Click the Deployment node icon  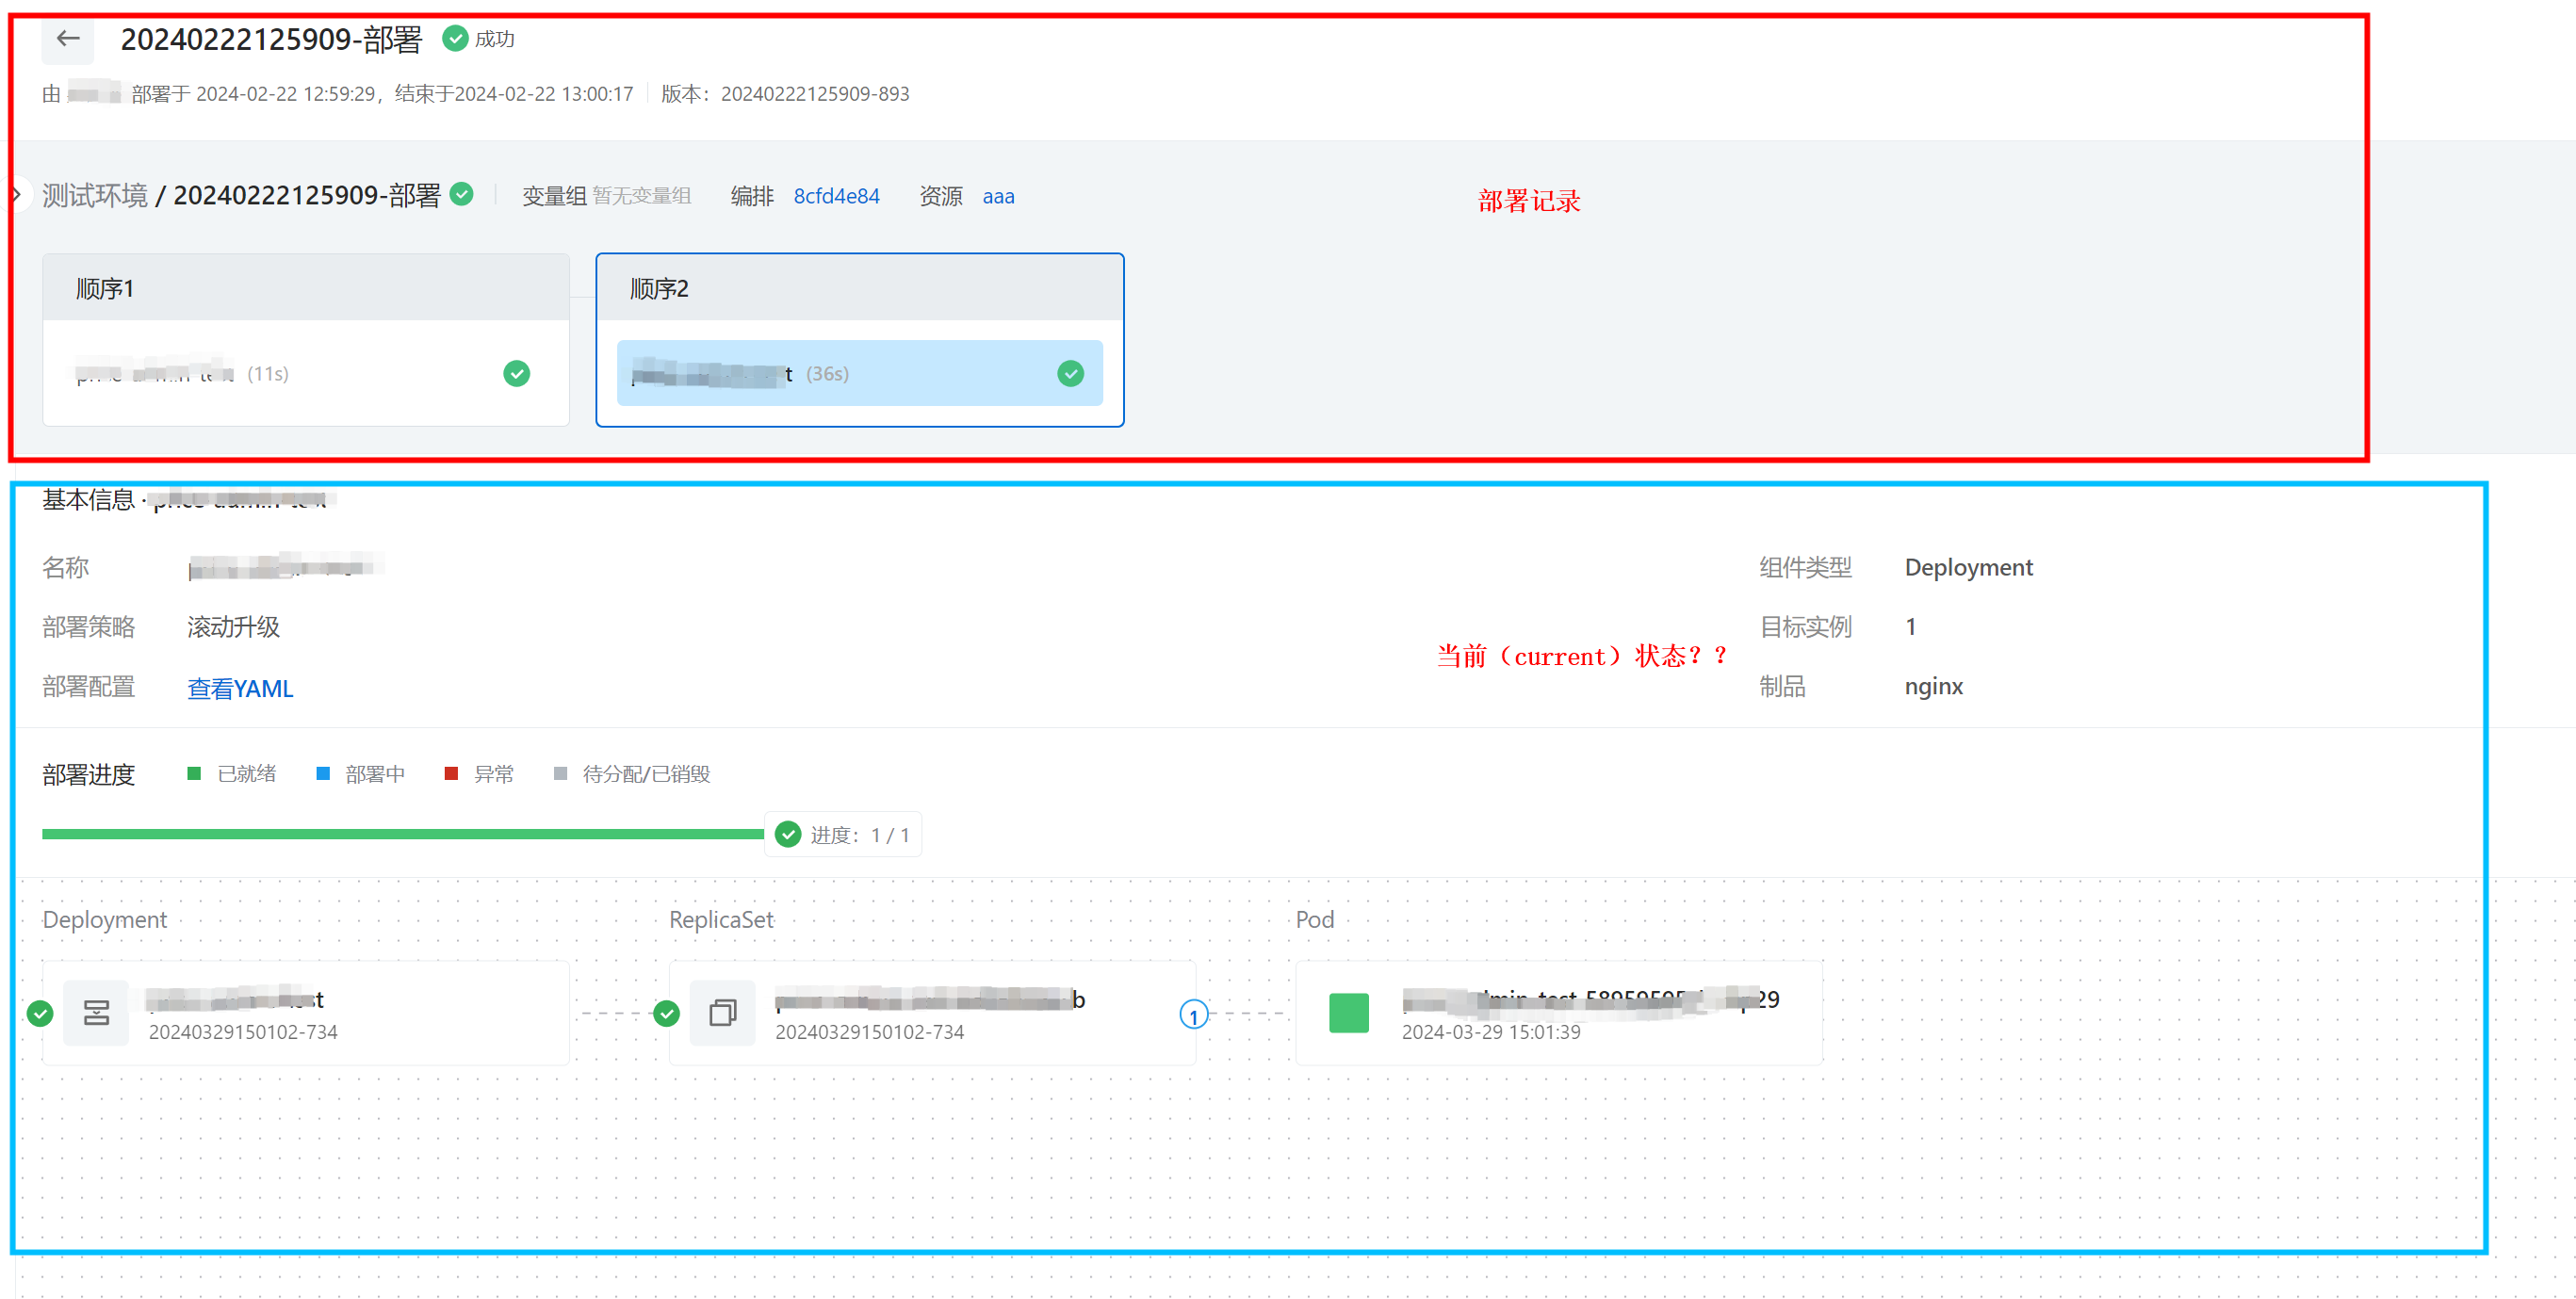coord(96,1013)
